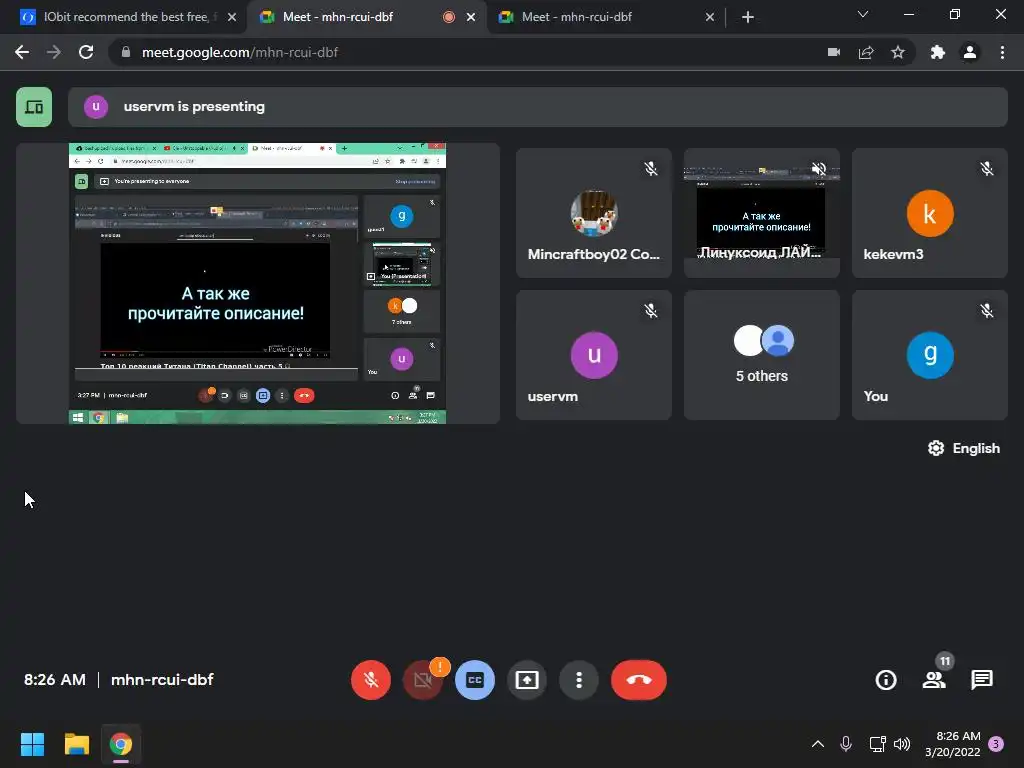Select the You participant tile
This screenshot has height=768, width=1024.
tap(929, 355)
